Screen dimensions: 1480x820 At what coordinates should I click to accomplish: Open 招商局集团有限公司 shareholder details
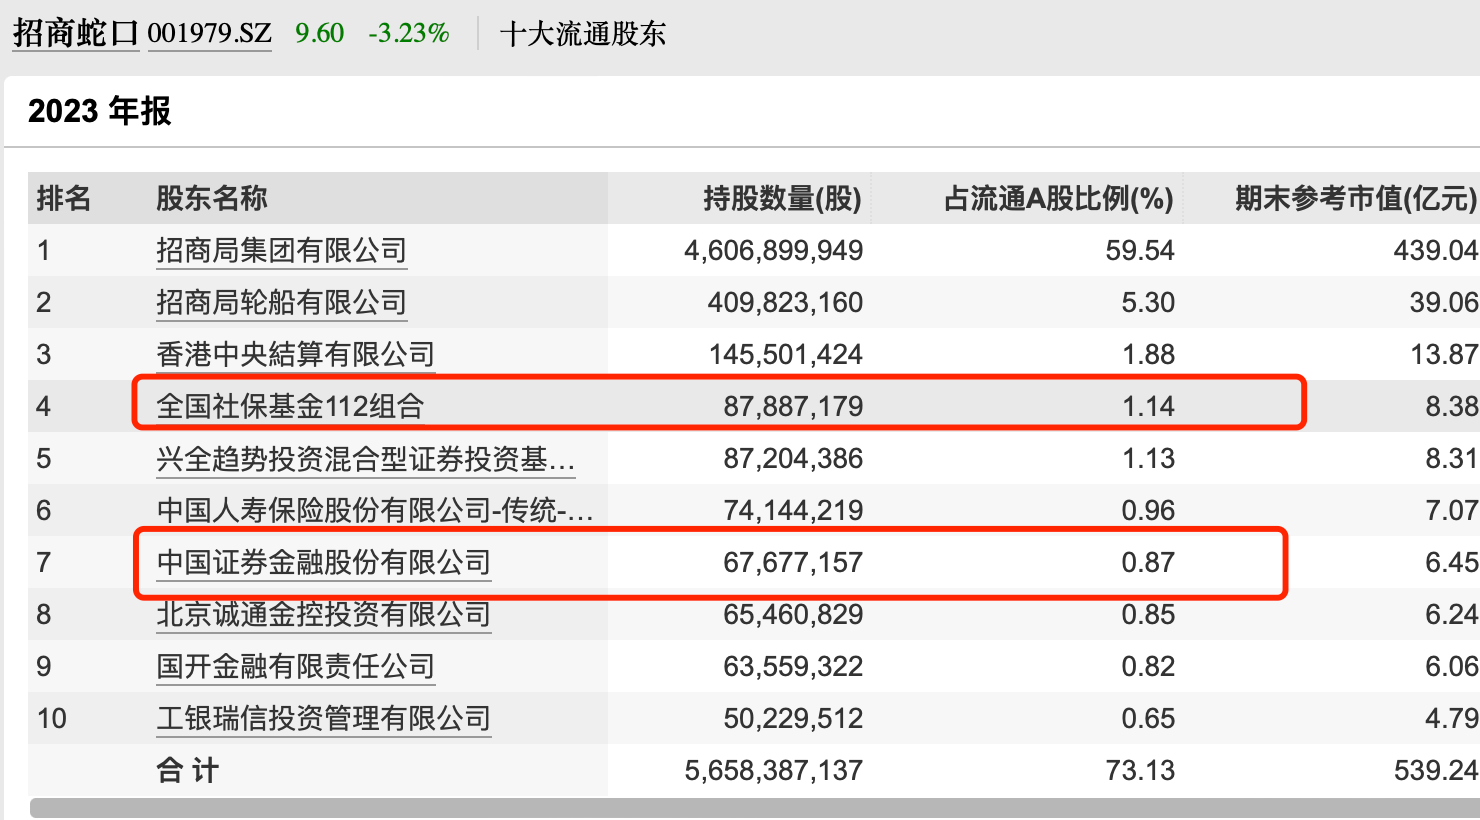[281, 250]
